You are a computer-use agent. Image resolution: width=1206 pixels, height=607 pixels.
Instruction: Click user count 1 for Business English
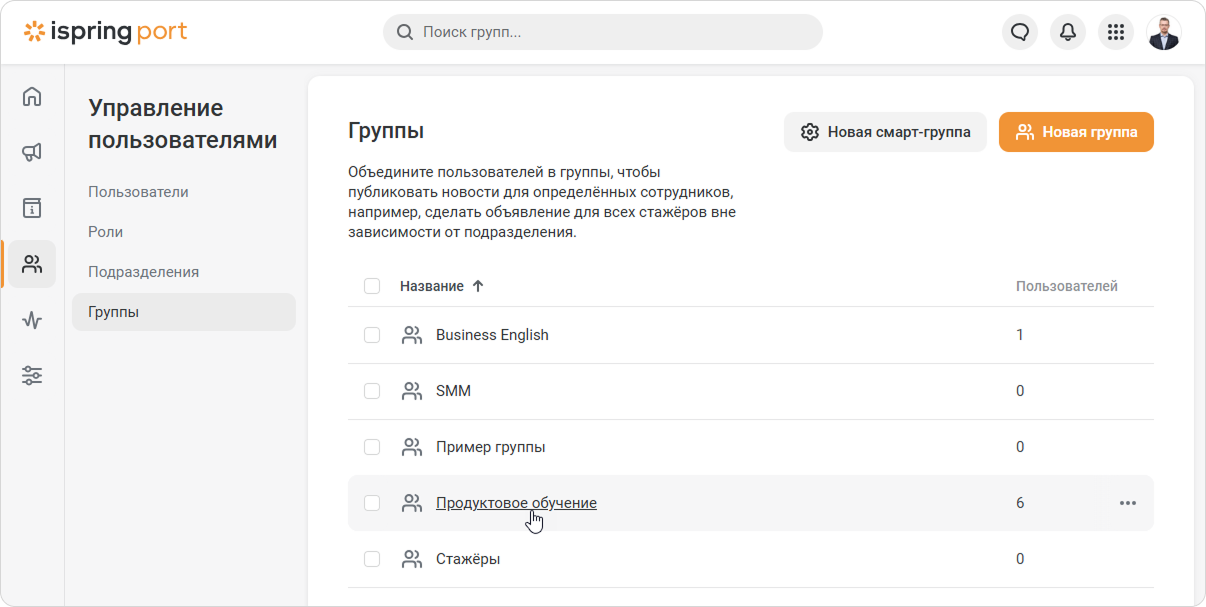point(1020,335)
